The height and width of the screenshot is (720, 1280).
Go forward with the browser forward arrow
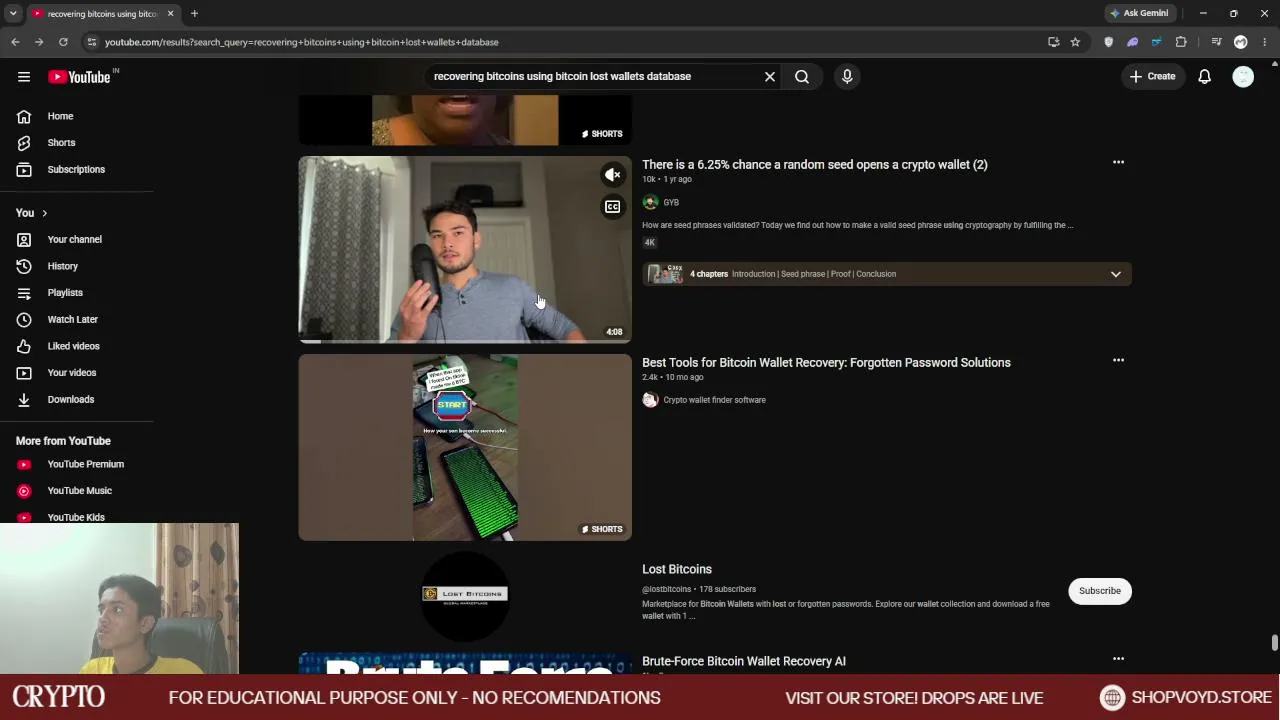pyautogui.click(x=39, y=42)
